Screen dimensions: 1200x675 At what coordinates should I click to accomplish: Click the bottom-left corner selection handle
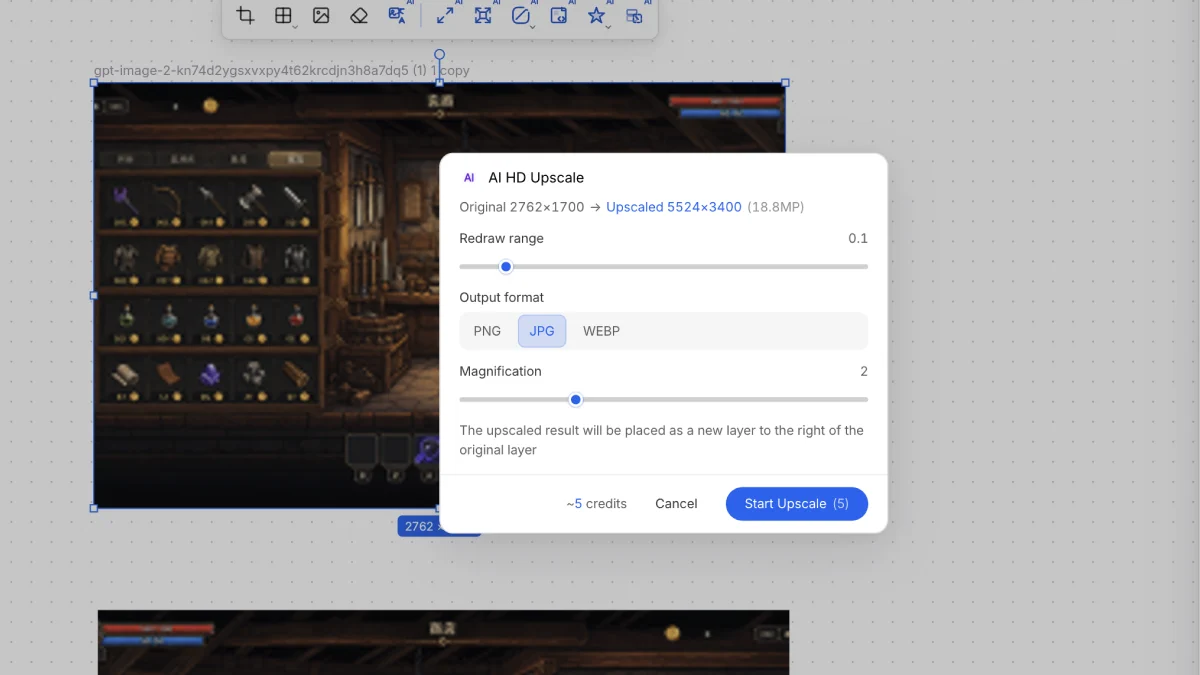coord(94,508)
